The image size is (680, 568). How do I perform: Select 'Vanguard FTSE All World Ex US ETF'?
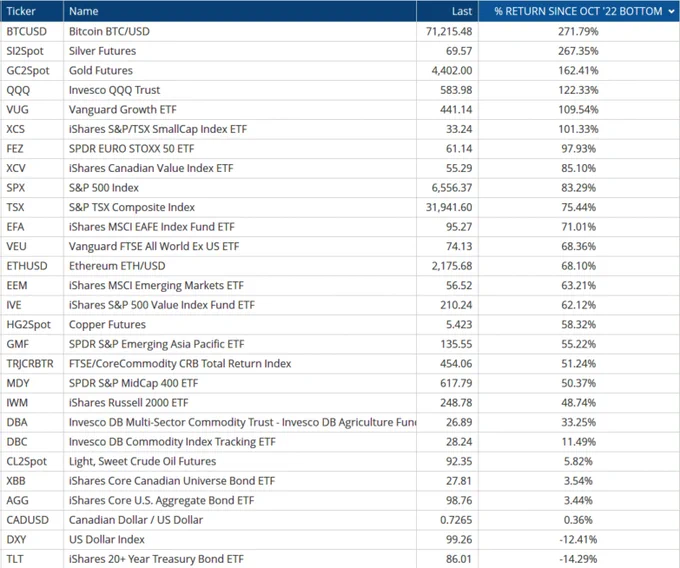[x=154, y=246]
